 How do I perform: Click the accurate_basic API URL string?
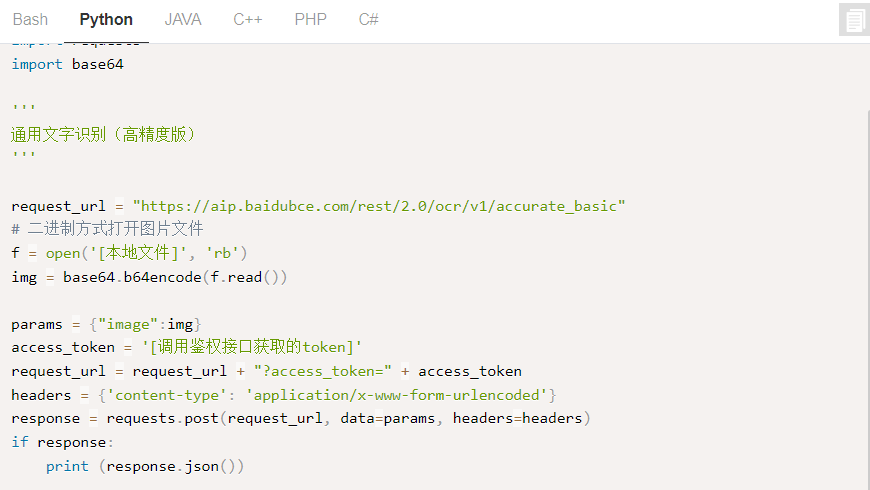pos(379,206)
